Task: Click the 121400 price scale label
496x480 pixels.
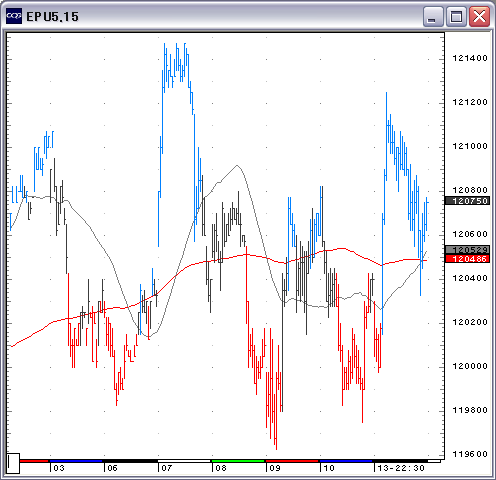Action: [x=470, y=58]
